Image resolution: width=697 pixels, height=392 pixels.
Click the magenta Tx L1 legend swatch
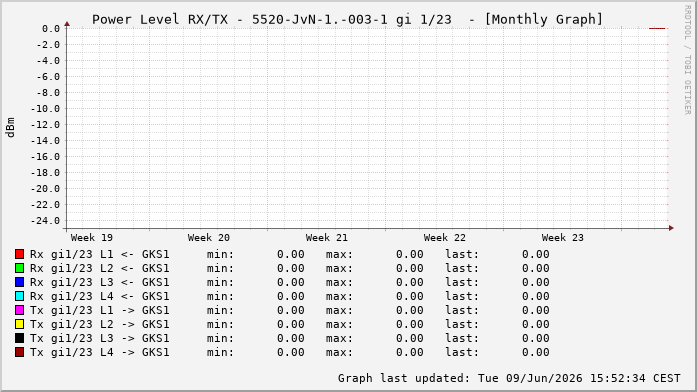[19, 310]
